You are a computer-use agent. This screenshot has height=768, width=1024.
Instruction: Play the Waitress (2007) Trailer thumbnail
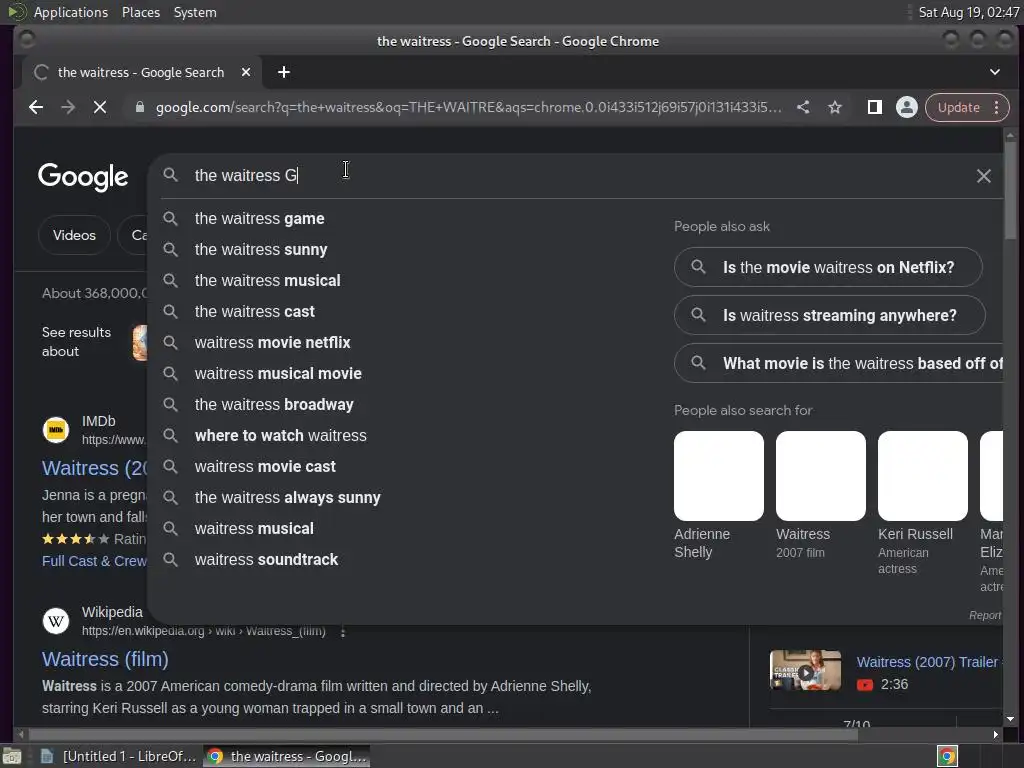(805, 671)
